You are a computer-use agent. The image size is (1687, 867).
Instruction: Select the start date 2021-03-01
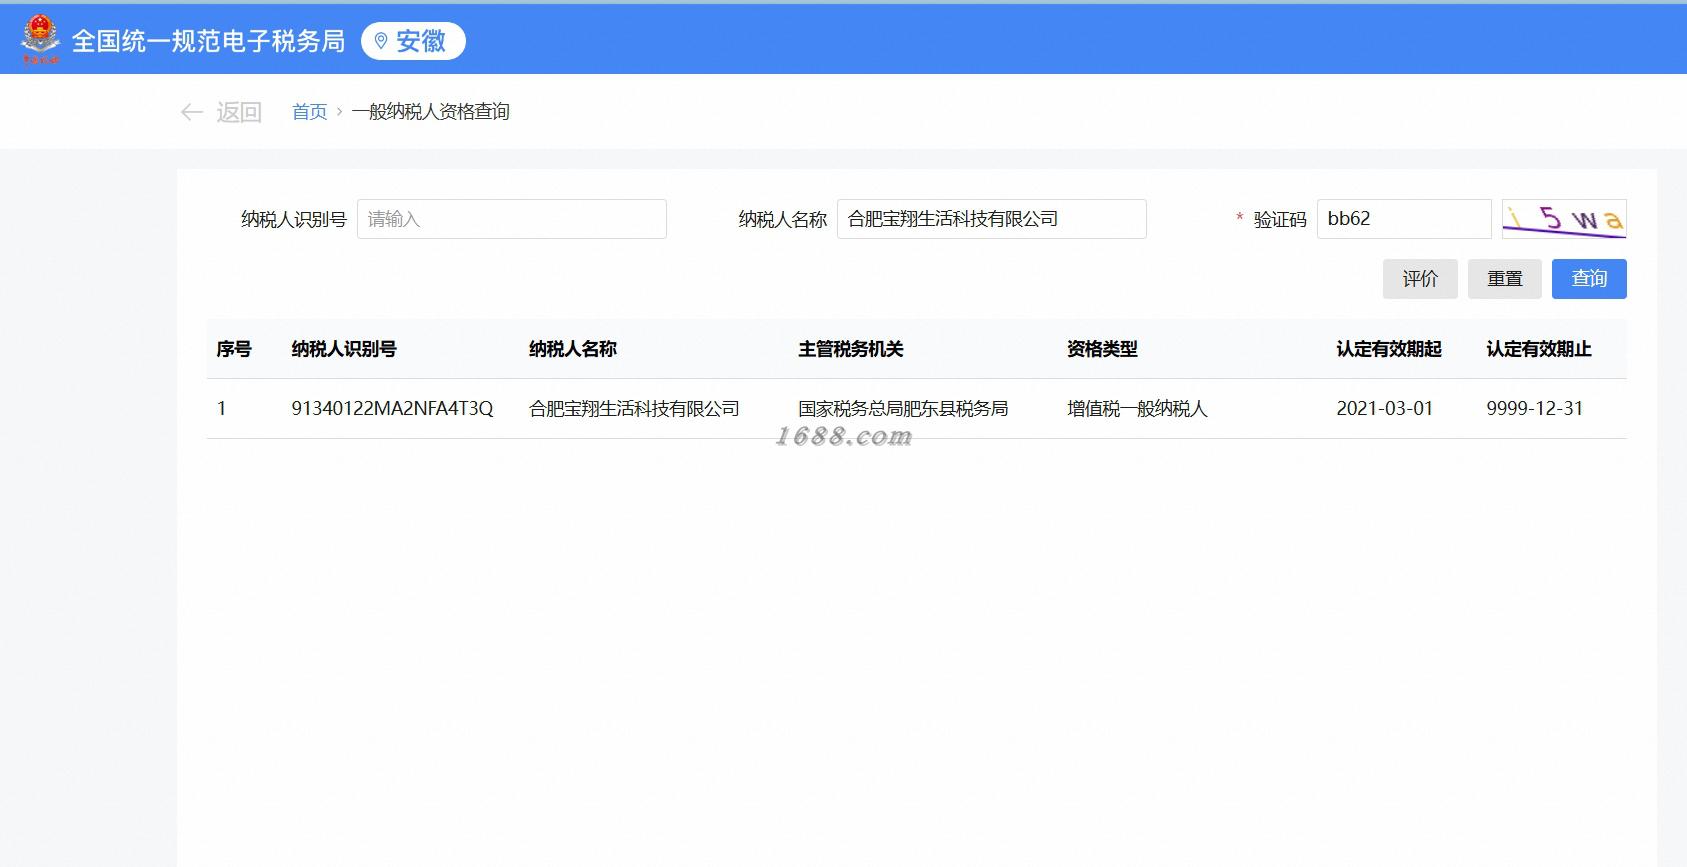(1385, 408)
